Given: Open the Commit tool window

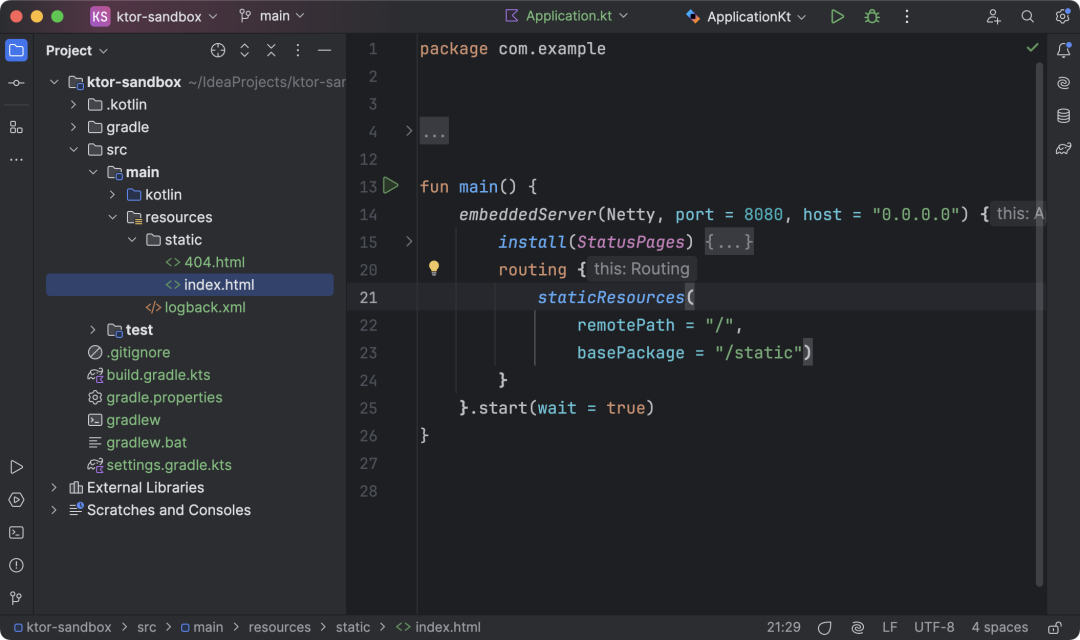Looking at the screenshot, I should click(x=17, y=83).
